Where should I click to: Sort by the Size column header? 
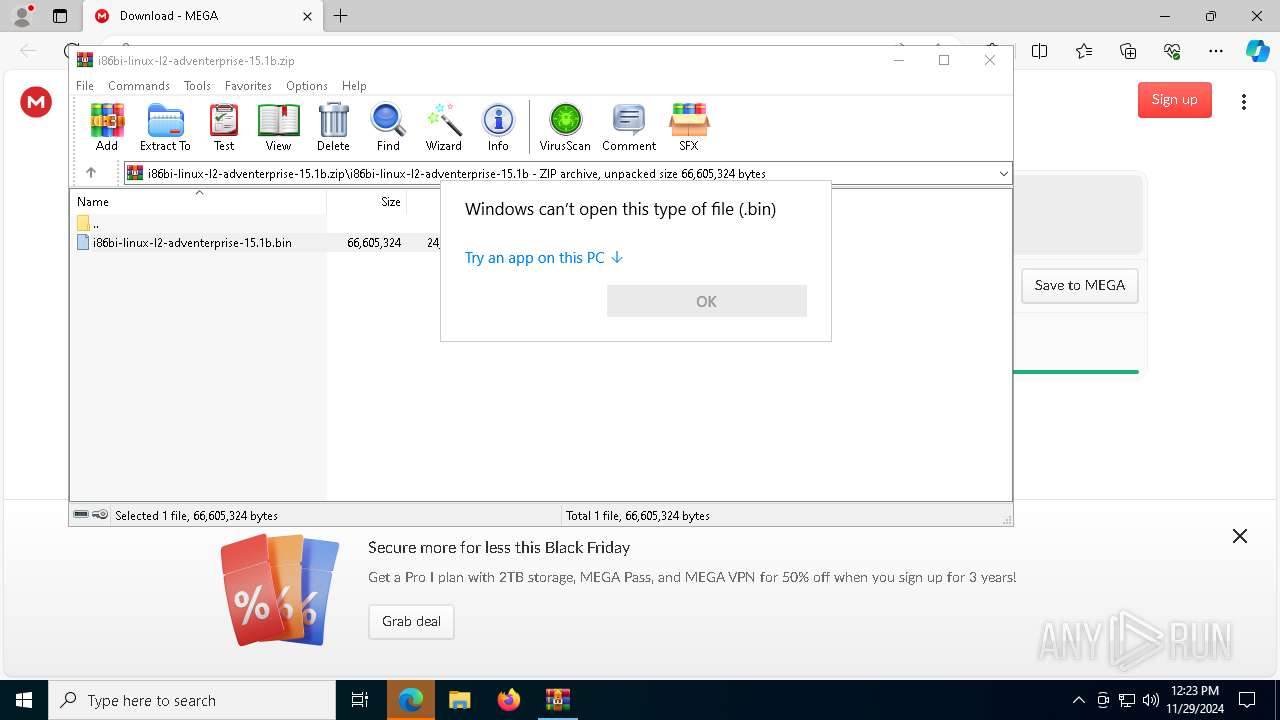[x=367, y=201]
